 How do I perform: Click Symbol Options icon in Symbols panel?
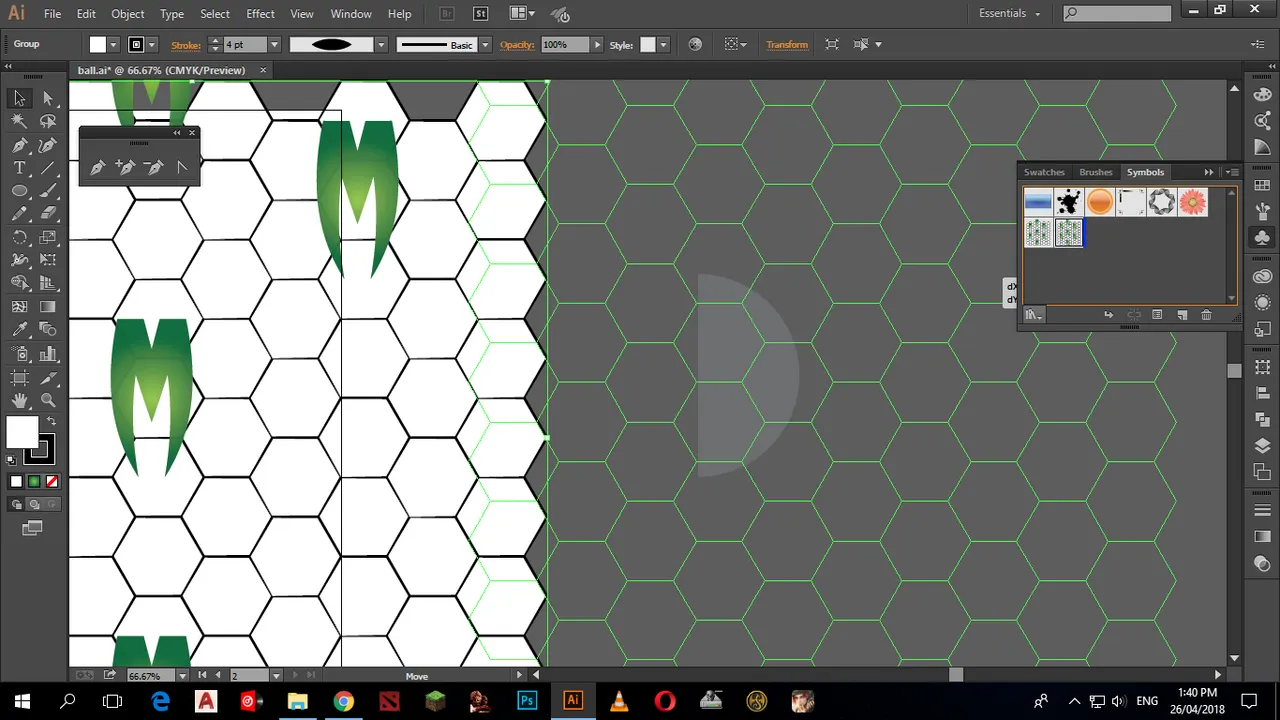click(x=1157, y=315)
